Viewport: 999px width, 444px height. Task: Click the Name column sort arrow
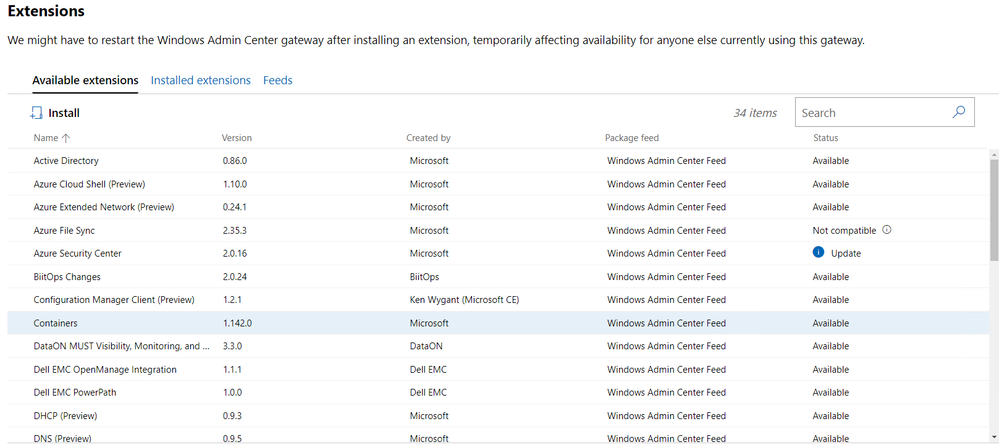(x=66, y=138)
